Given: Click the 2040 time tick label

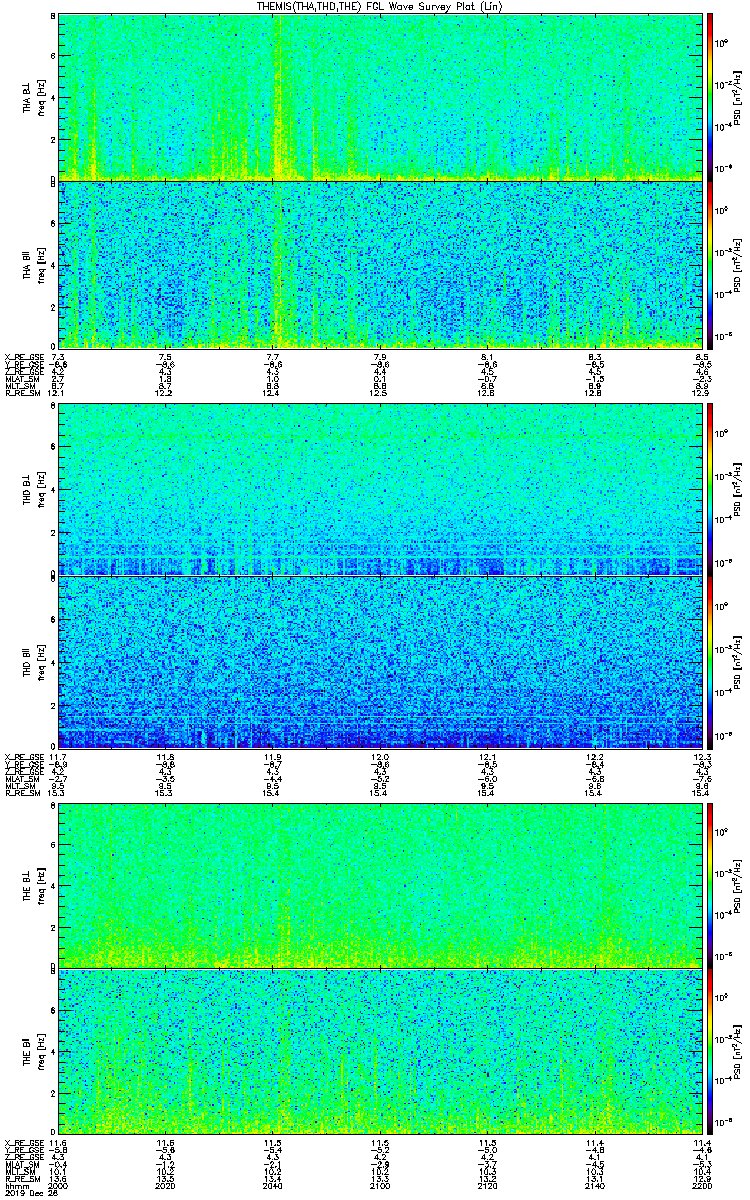Looking at the screenshot, I should tap(272, 1185).
